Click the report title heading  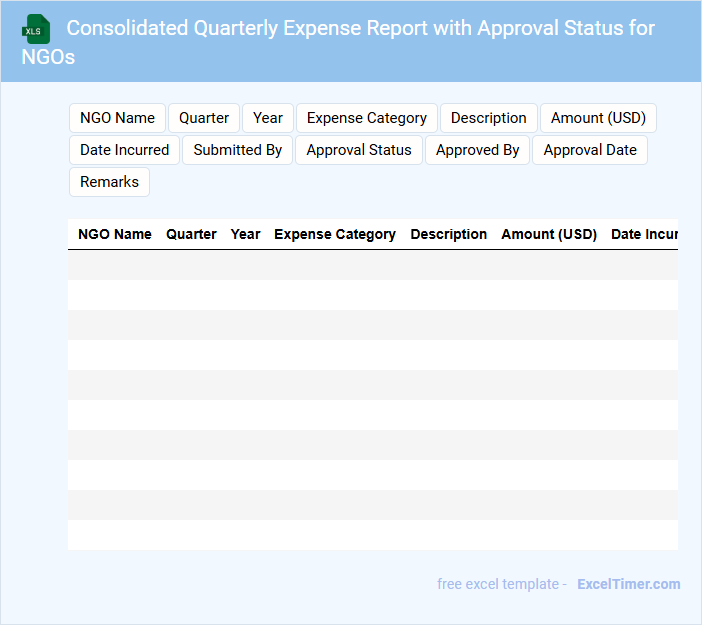pyautogui.click(x=360, y=28)
